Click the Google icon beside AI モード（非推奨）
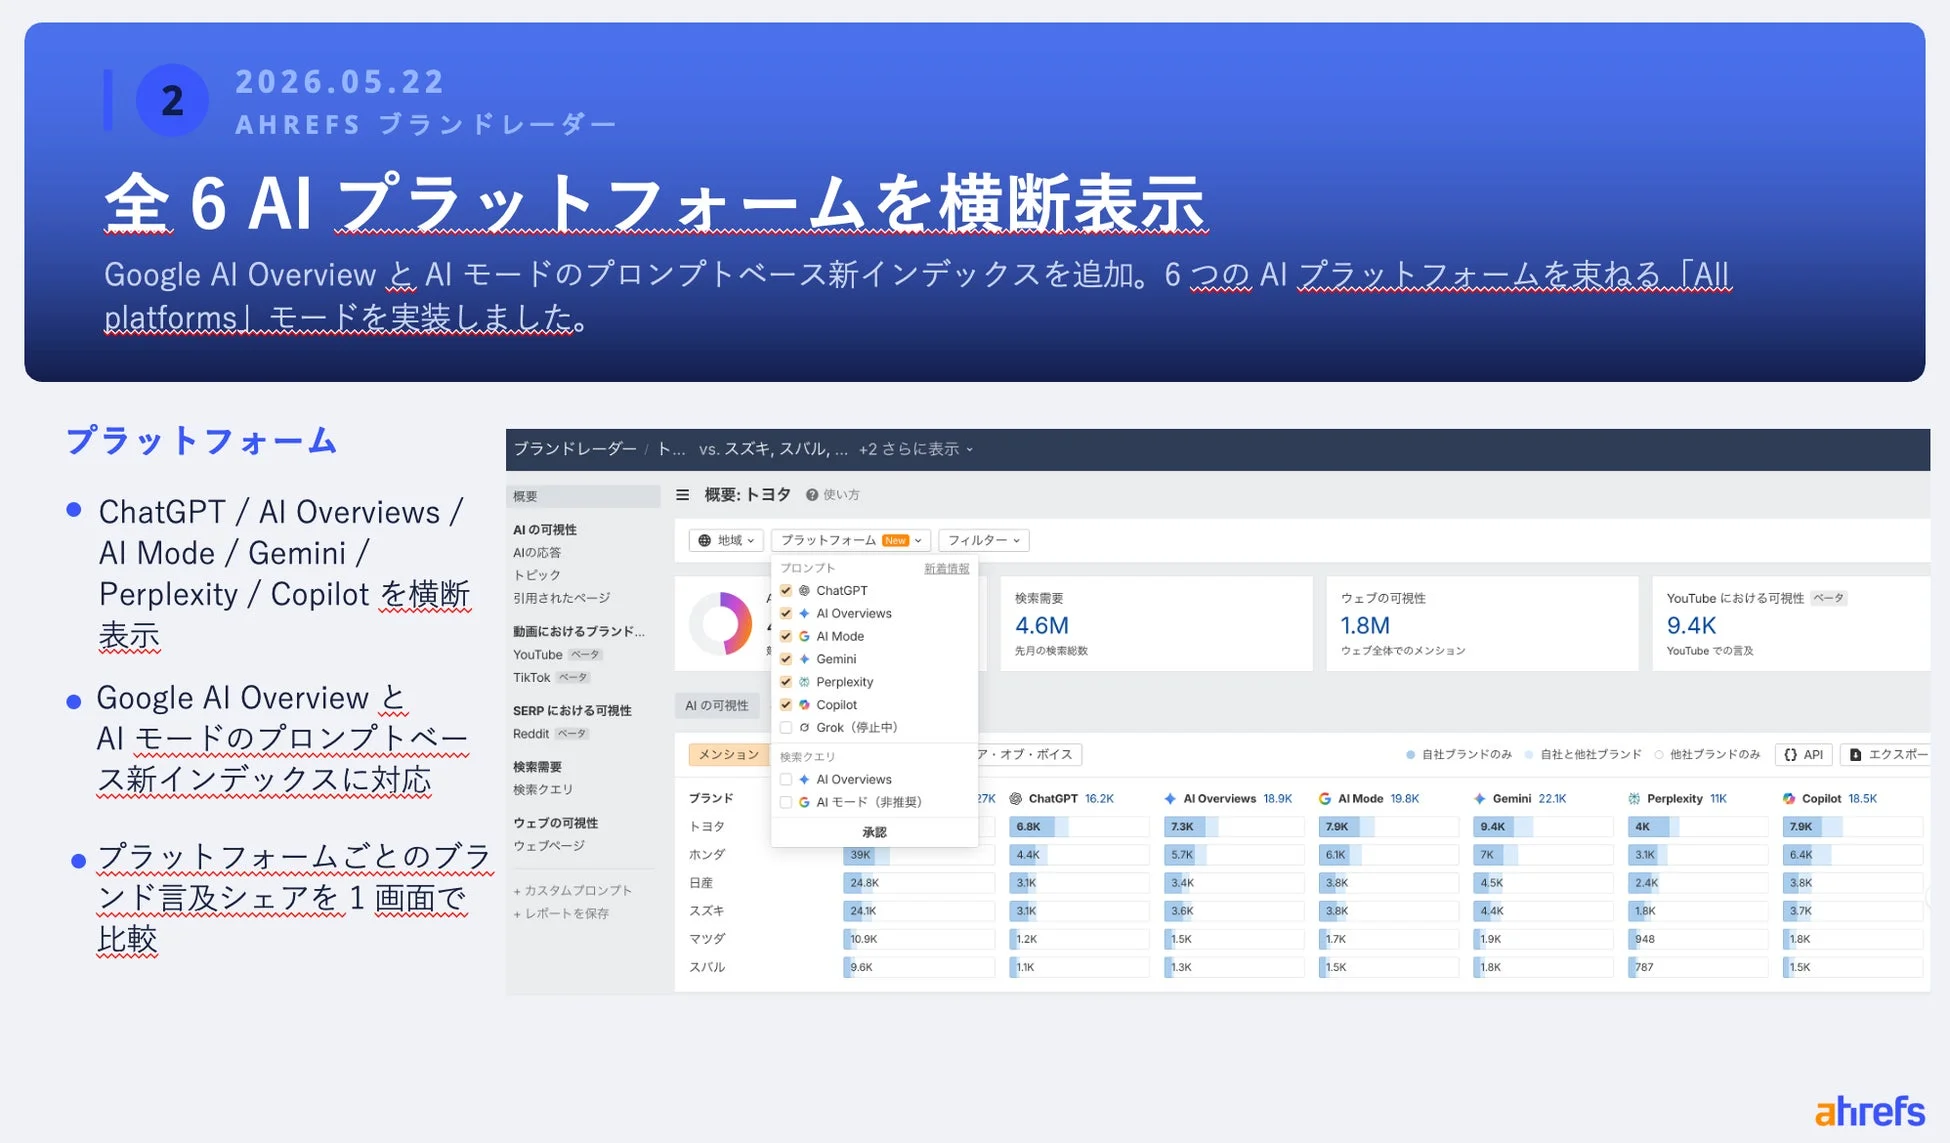Screen dimensions: 1950x1143 (804, 802)
